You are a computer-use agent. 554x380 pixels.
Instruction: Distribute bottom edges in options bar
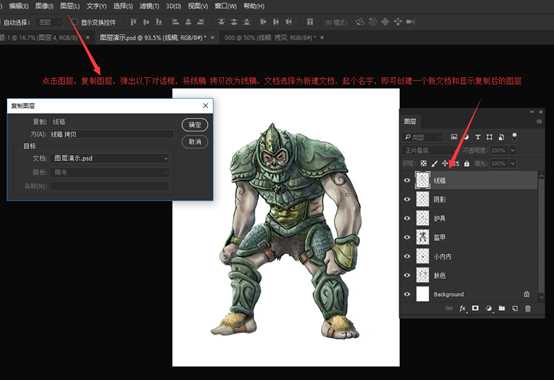click(247, 22)
